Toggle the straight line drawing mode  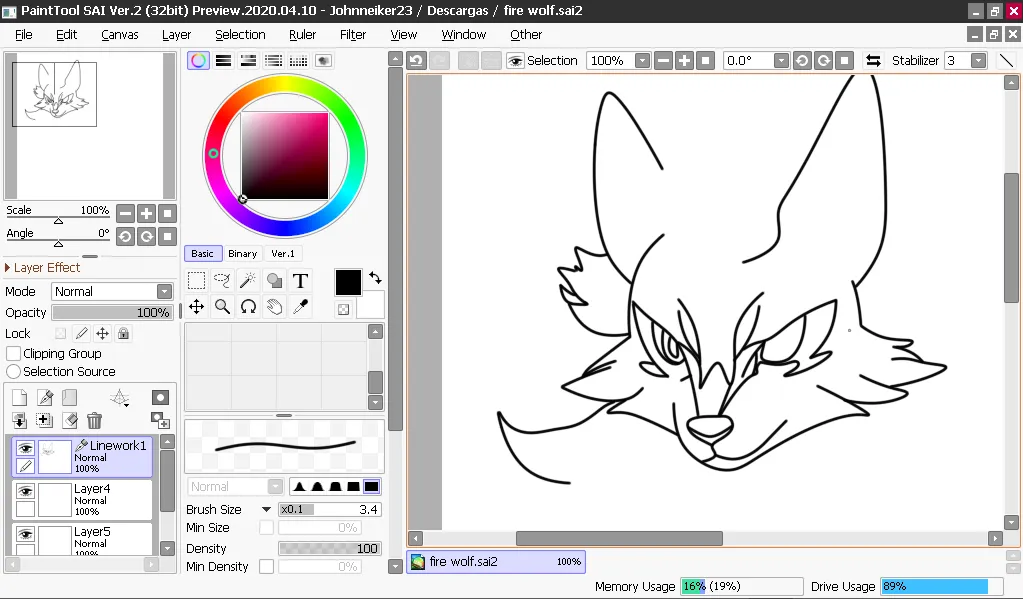click(x=1007, y=61)
